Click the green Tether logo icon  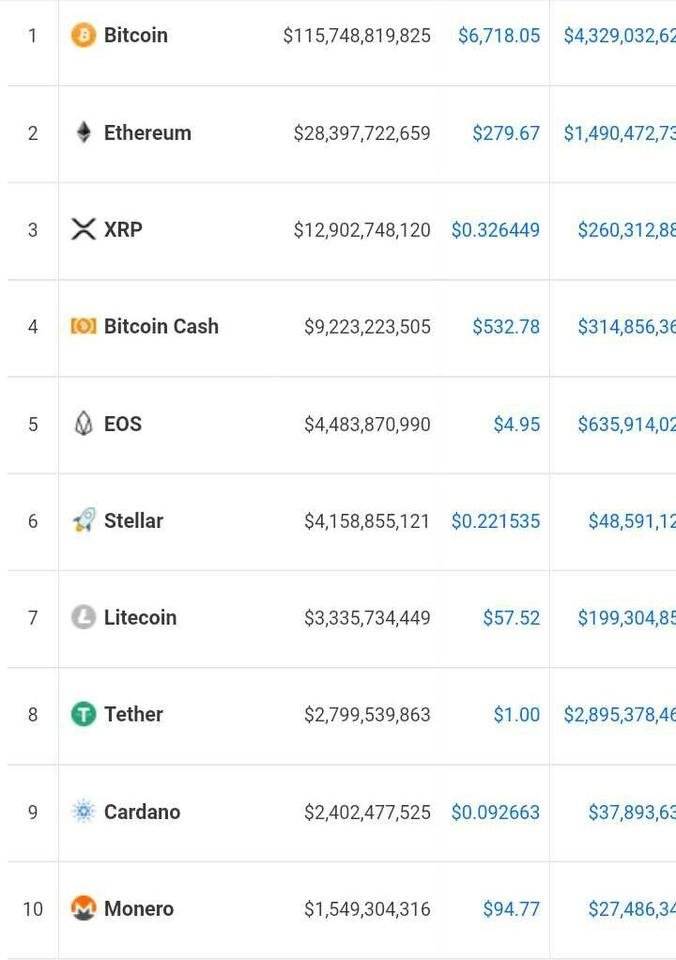point(83,714)
